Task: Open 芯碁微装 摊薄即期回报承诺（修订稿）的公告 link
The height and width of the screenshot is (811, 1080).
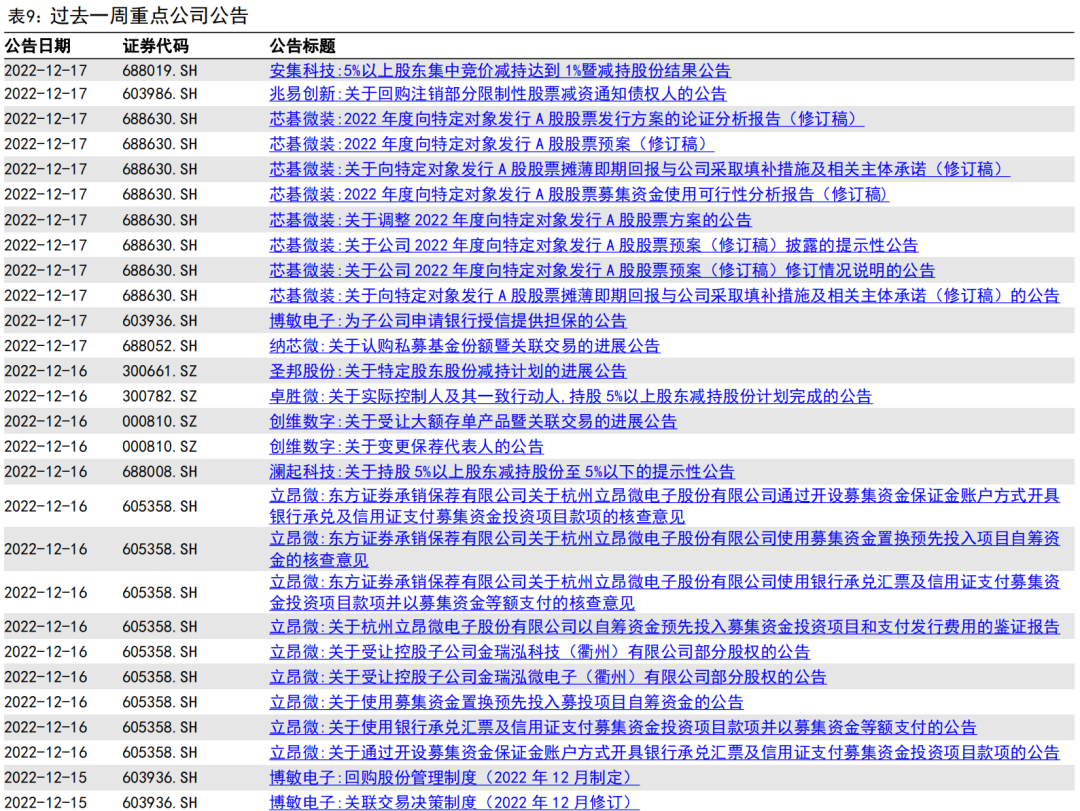Action: point(664,296)
